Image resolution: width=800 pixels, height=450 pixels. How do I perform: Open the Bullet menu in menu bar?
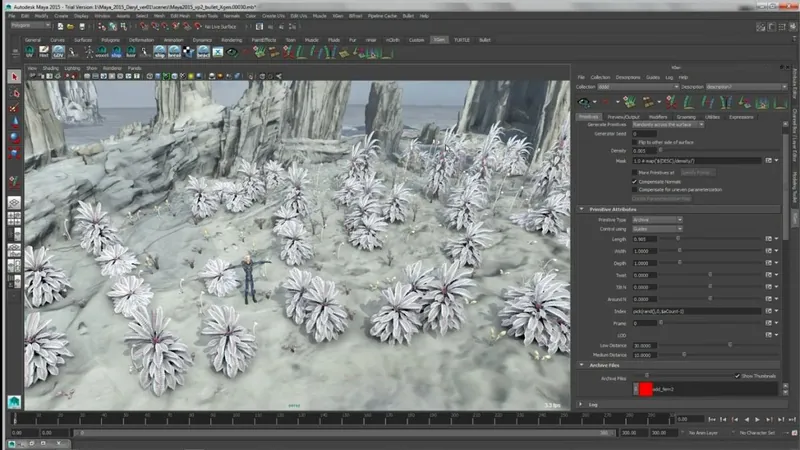(408, 16)
